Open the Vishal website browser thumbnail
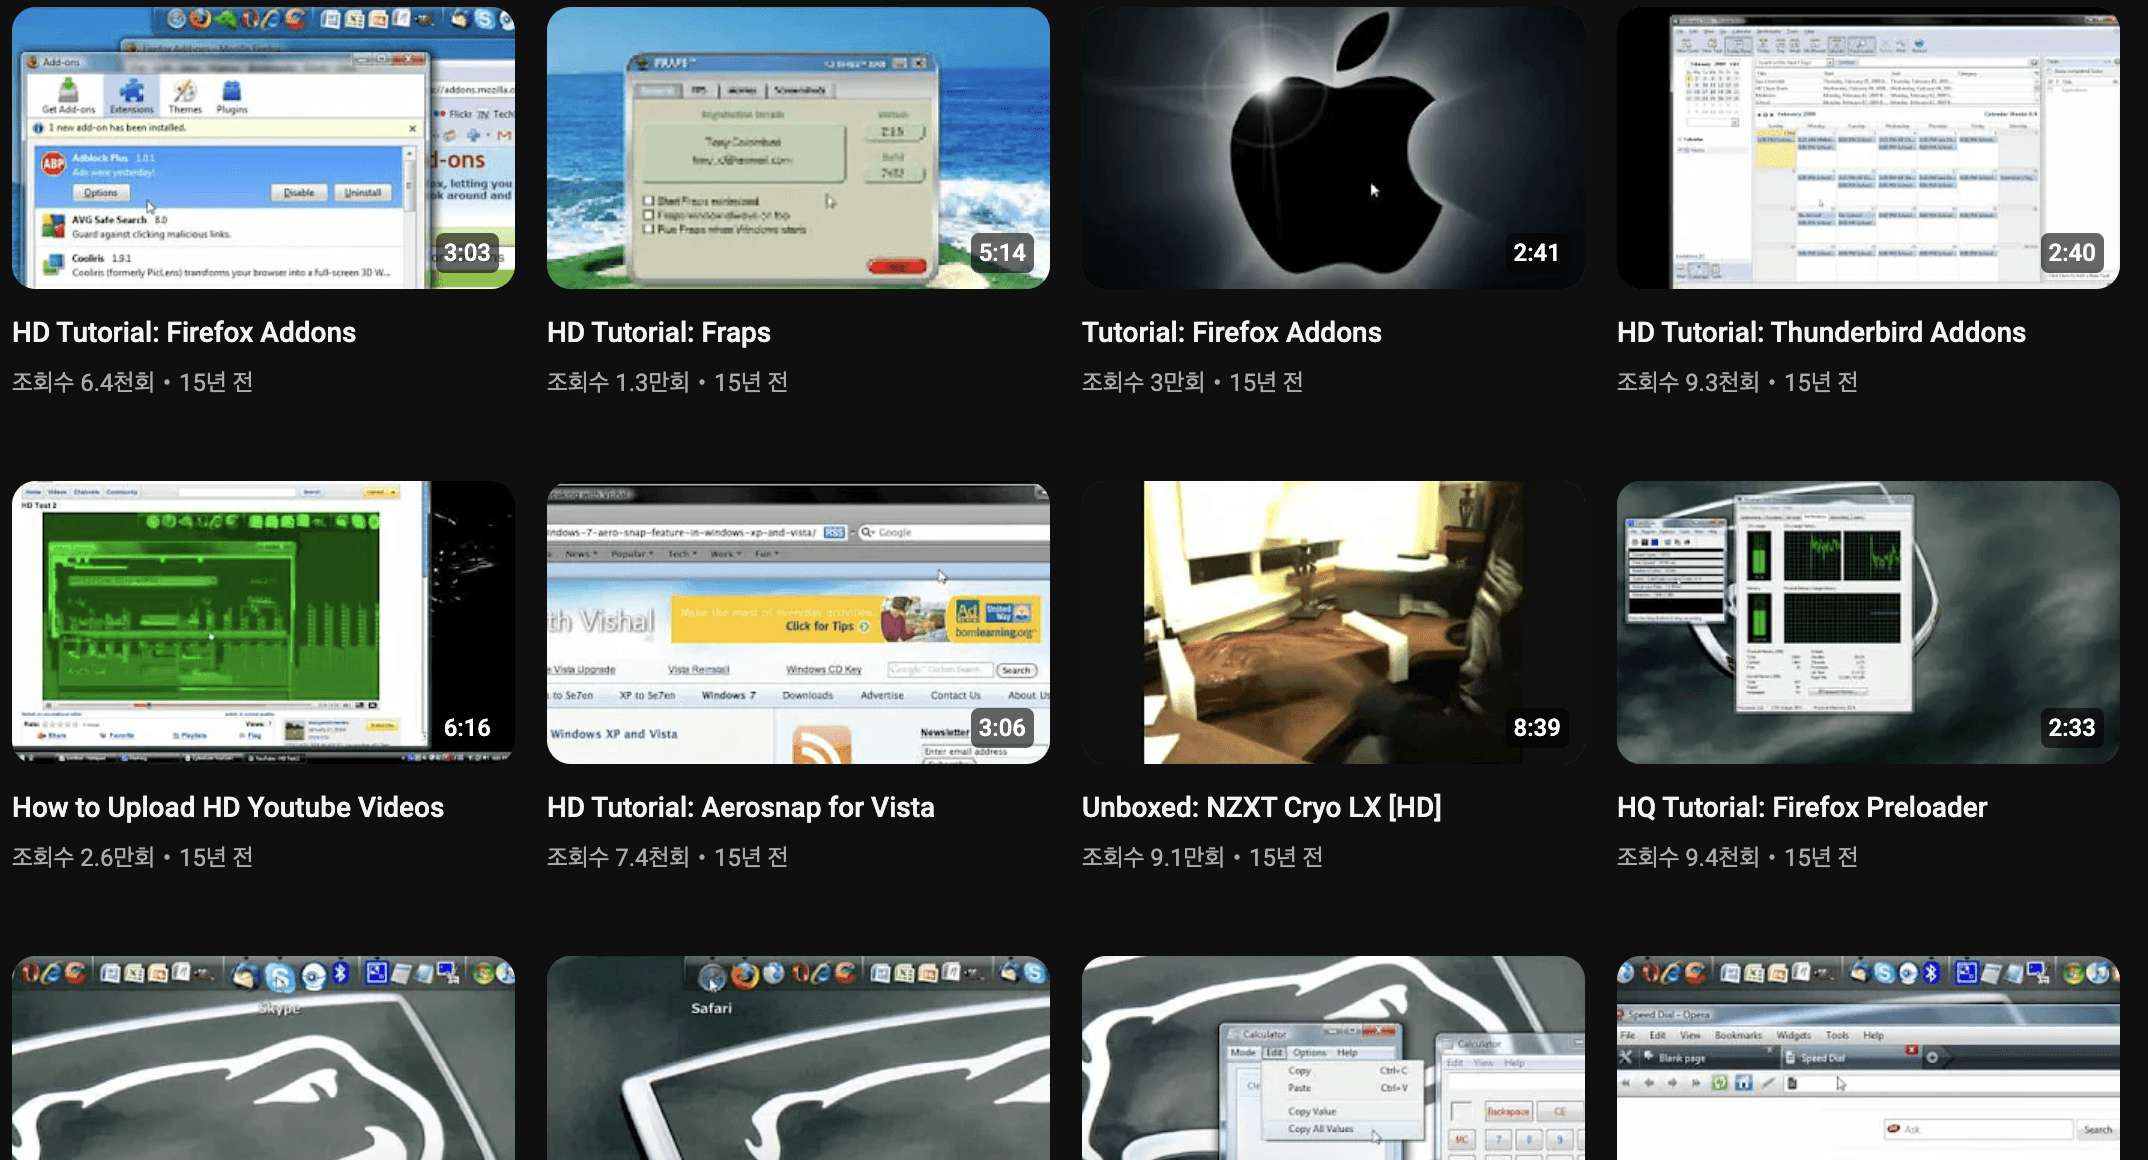2148x1160 pixels. [x=798, y=622]
